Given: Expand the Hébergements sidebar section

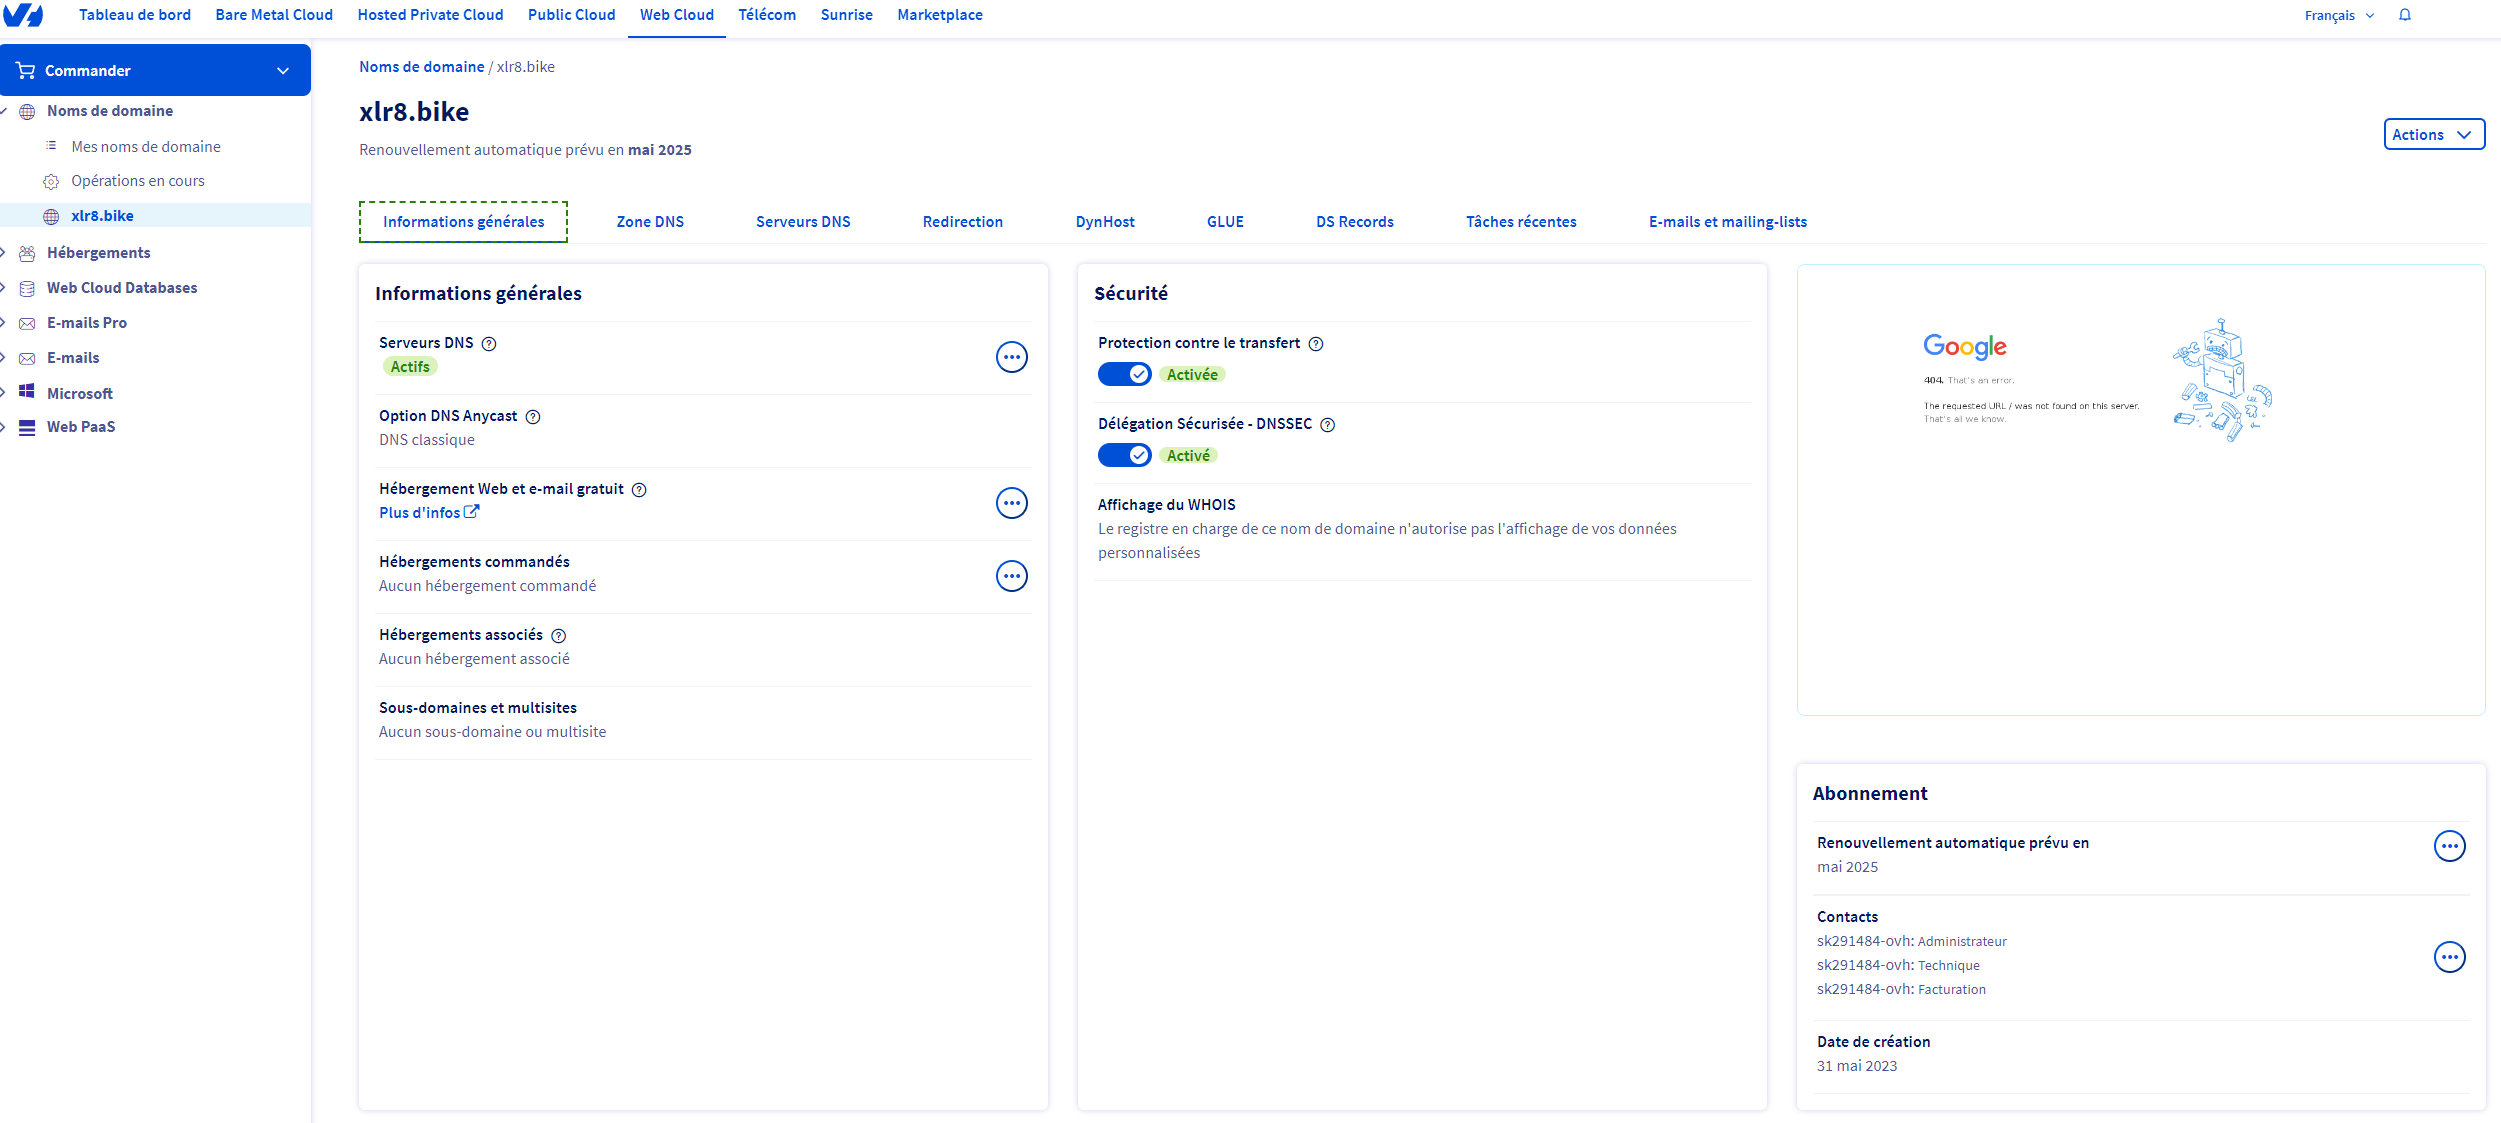Looking at the screenshot, I should (x=98, y=253).
